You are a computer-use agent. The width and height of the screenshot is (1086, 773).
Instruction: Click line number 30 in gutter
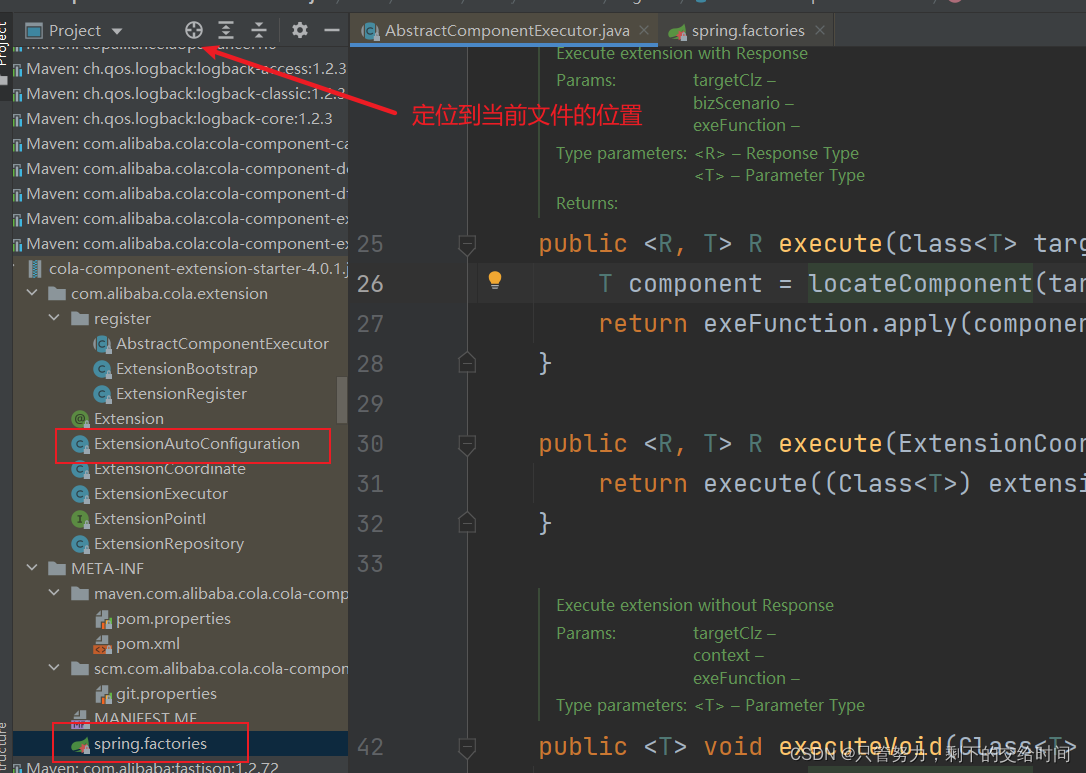pyautogui.click(x=370, y=444)
